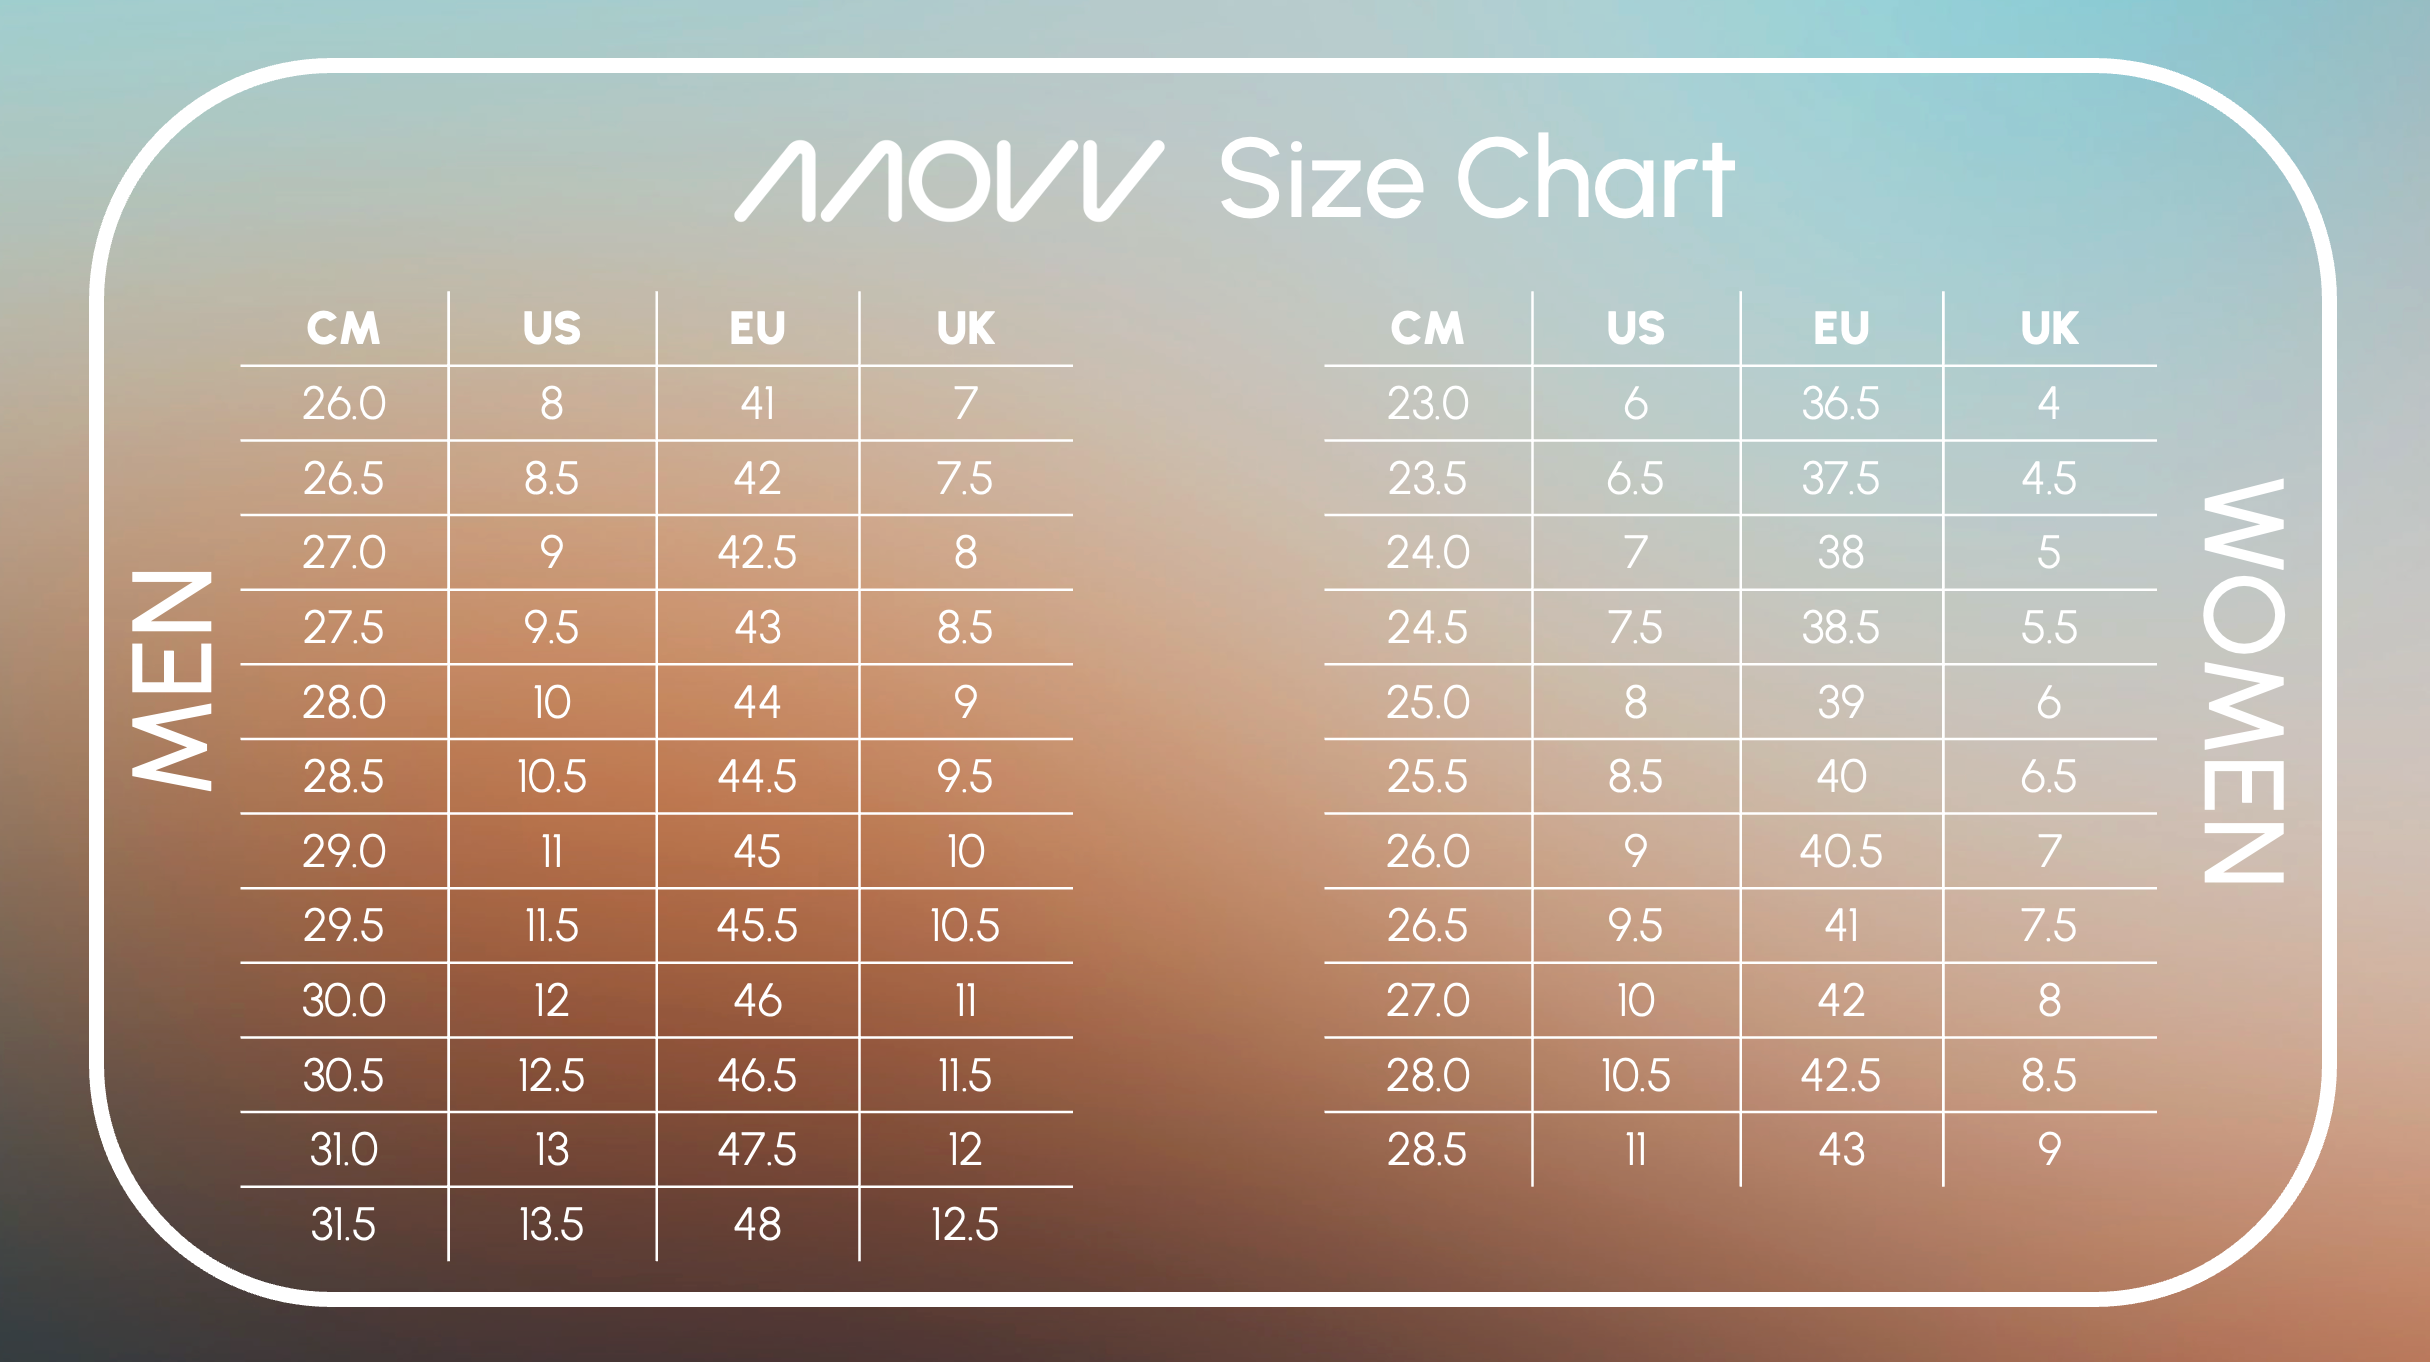The width and height of the screenshot is (2430, 1362).
Task: Click women's EU size 38.5 cell
Action: click(x=1840, y=628)
